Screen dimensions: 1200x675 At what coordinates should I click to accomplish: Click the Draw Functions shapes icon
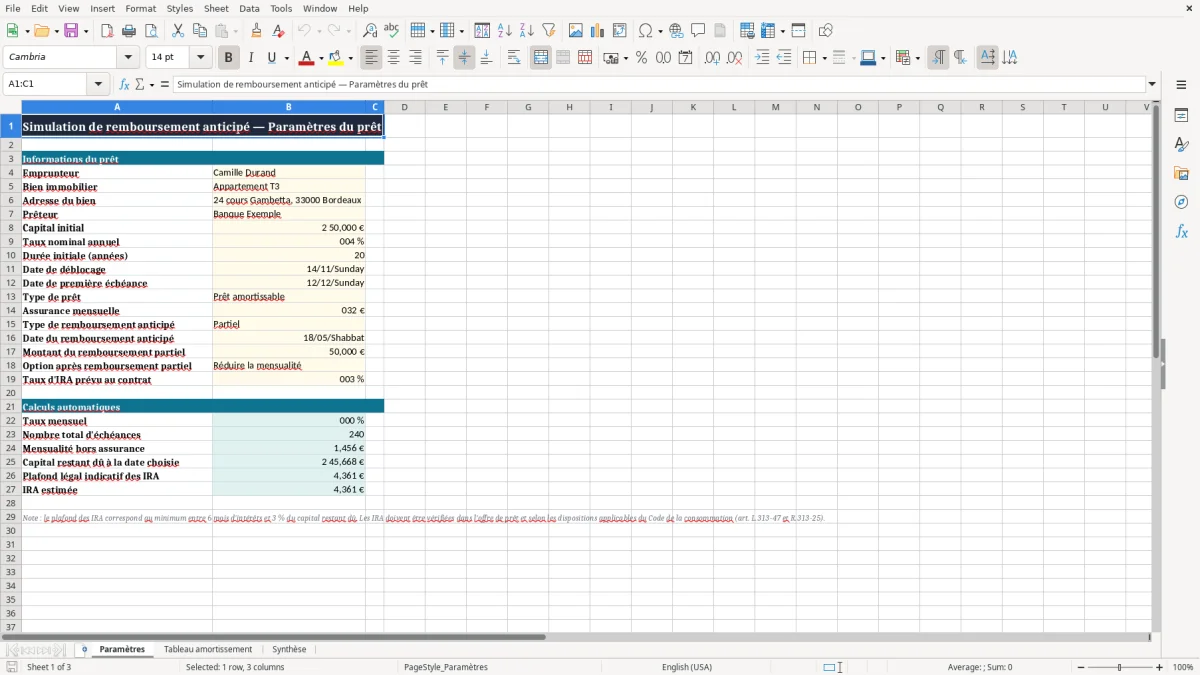826,31
